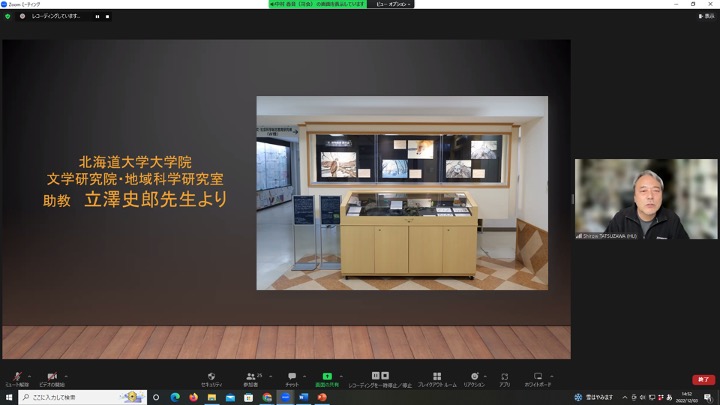Expand share screen options arrow
Viewport: 720px width, 405px height.
[x=341, y=376]
